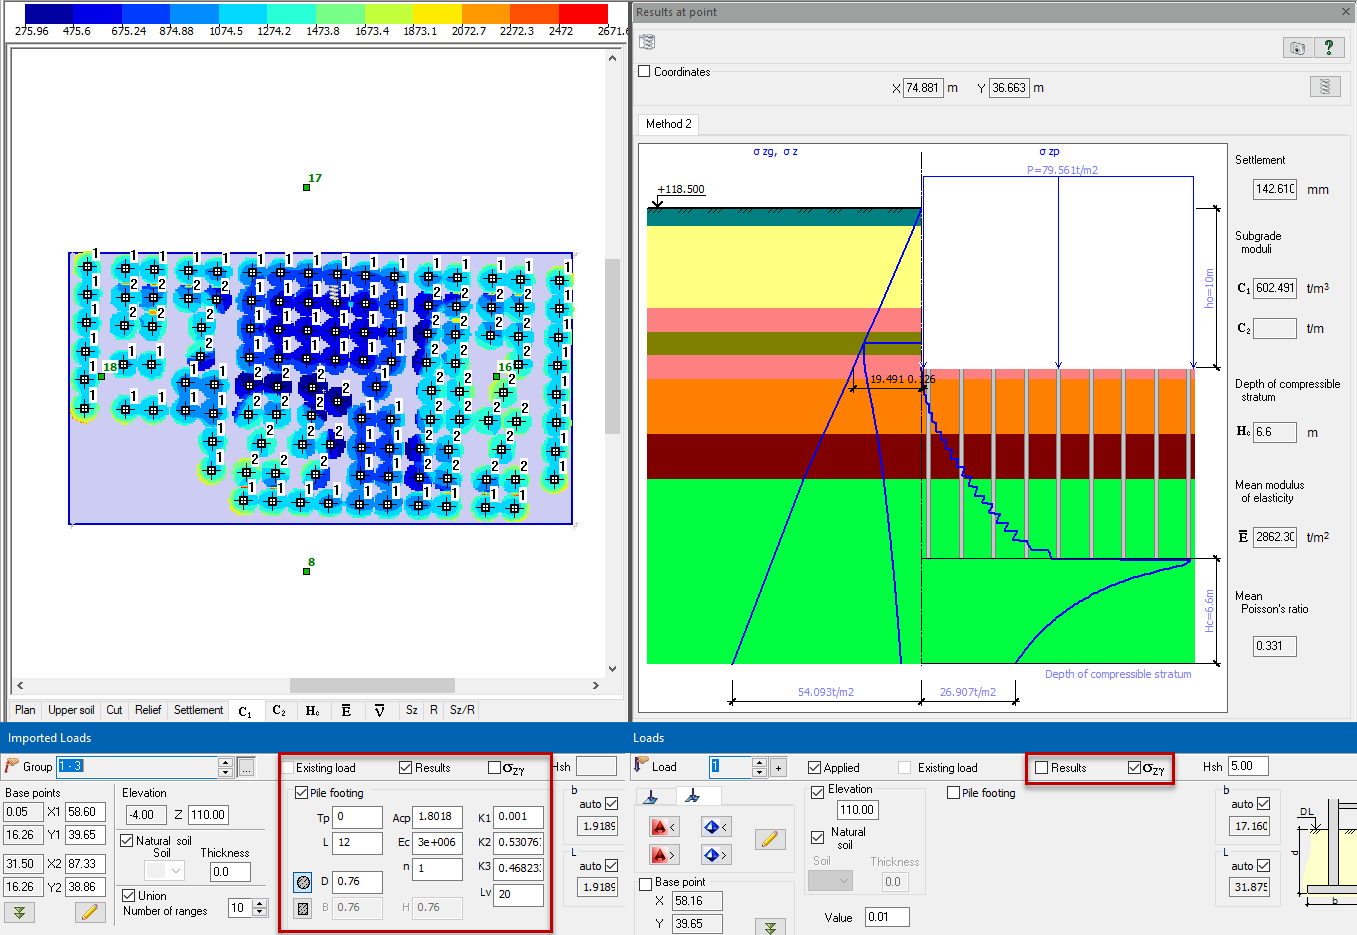Switch to the Settlement tab
The height and width of the screenshot is (935, 1357).
[x=198, y=710]
